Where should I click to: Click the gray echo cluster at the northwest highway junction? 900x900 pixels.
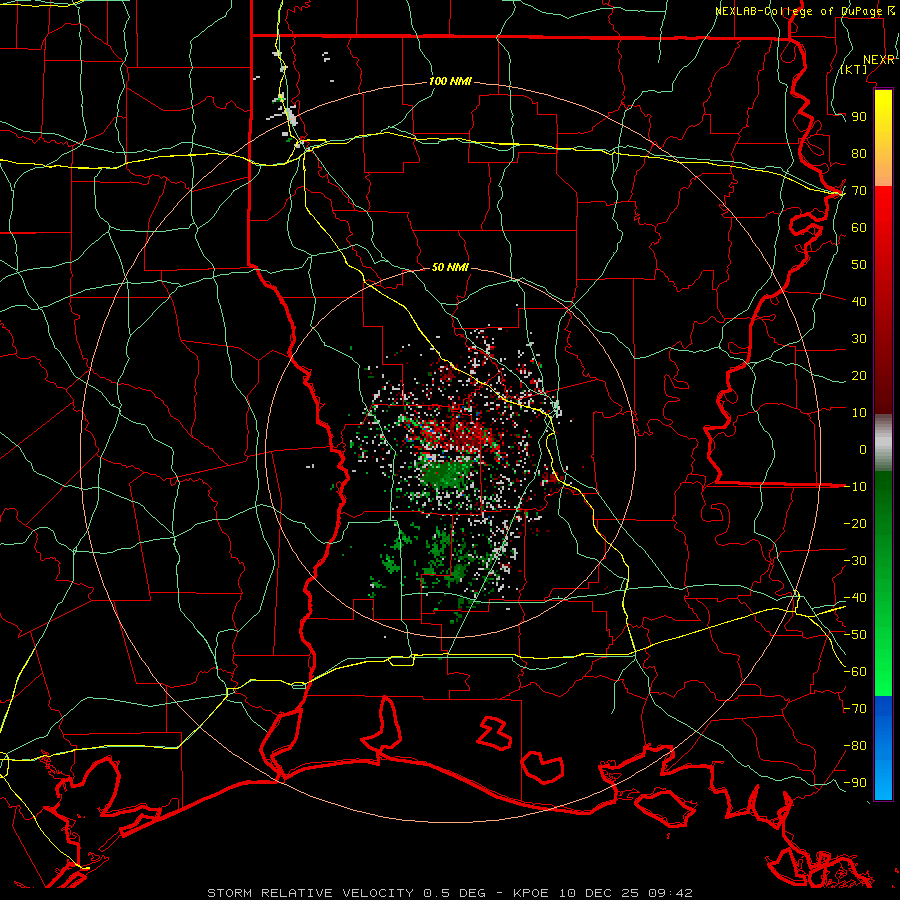(x=290, y=117)
